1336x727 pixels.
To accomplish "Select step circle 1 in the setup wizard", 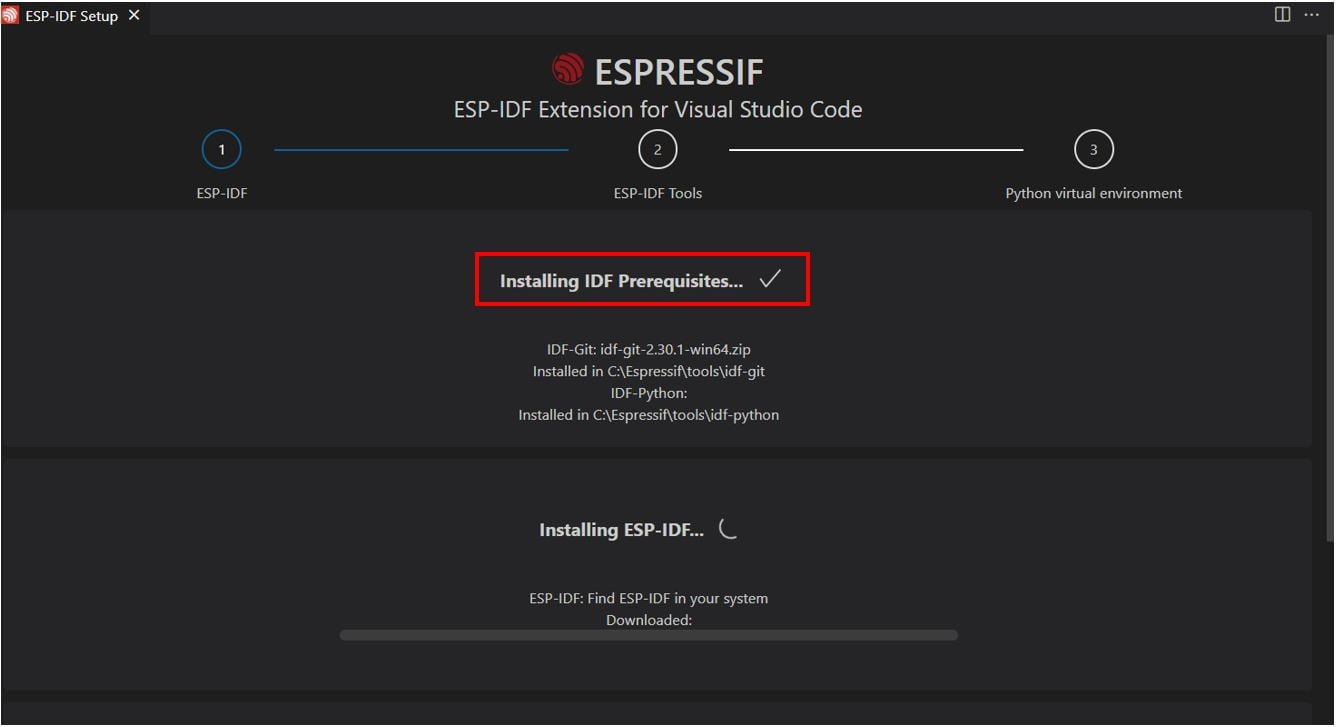I will click(x=221, y=148).
